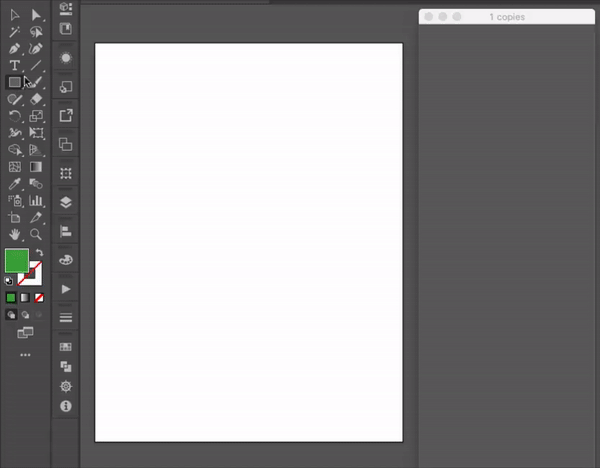600x468 pixels.
Task: Swap fill and stroke with curved arrow
Action: (x=39, y=253)
